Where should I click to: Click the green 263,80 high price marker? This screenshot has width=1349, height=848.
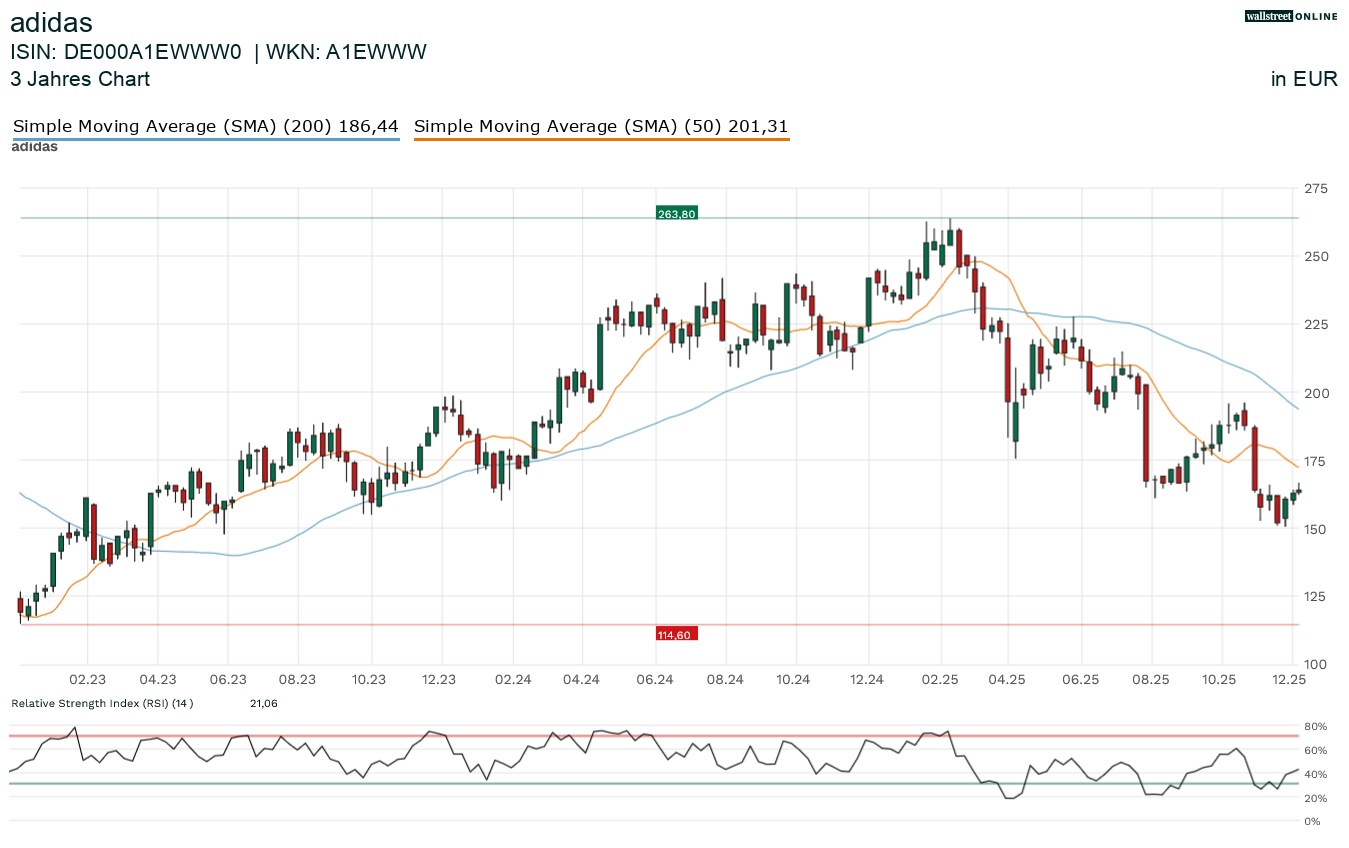(x=676, y=213)
